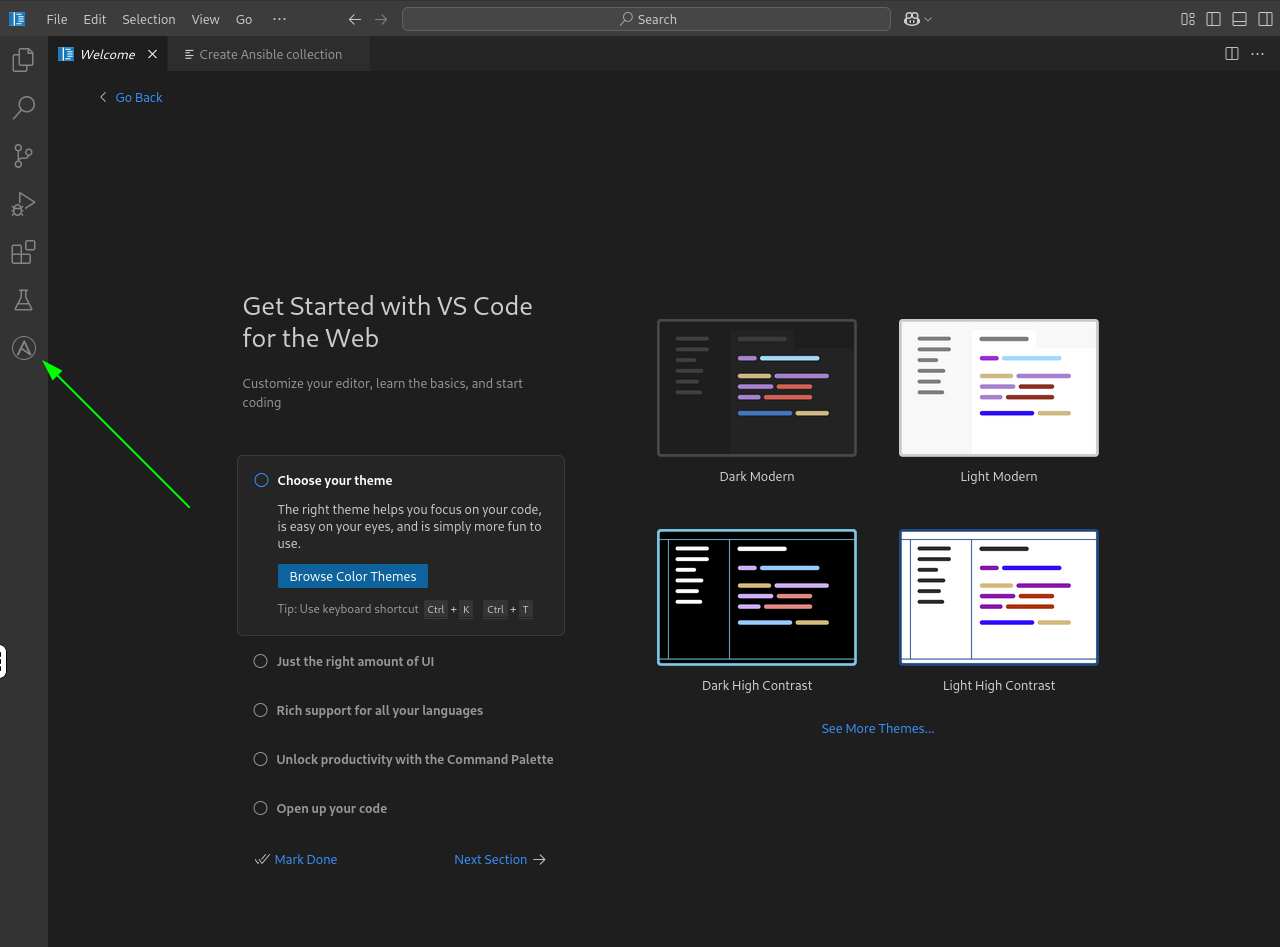Open the Go menu

point(244,19)
